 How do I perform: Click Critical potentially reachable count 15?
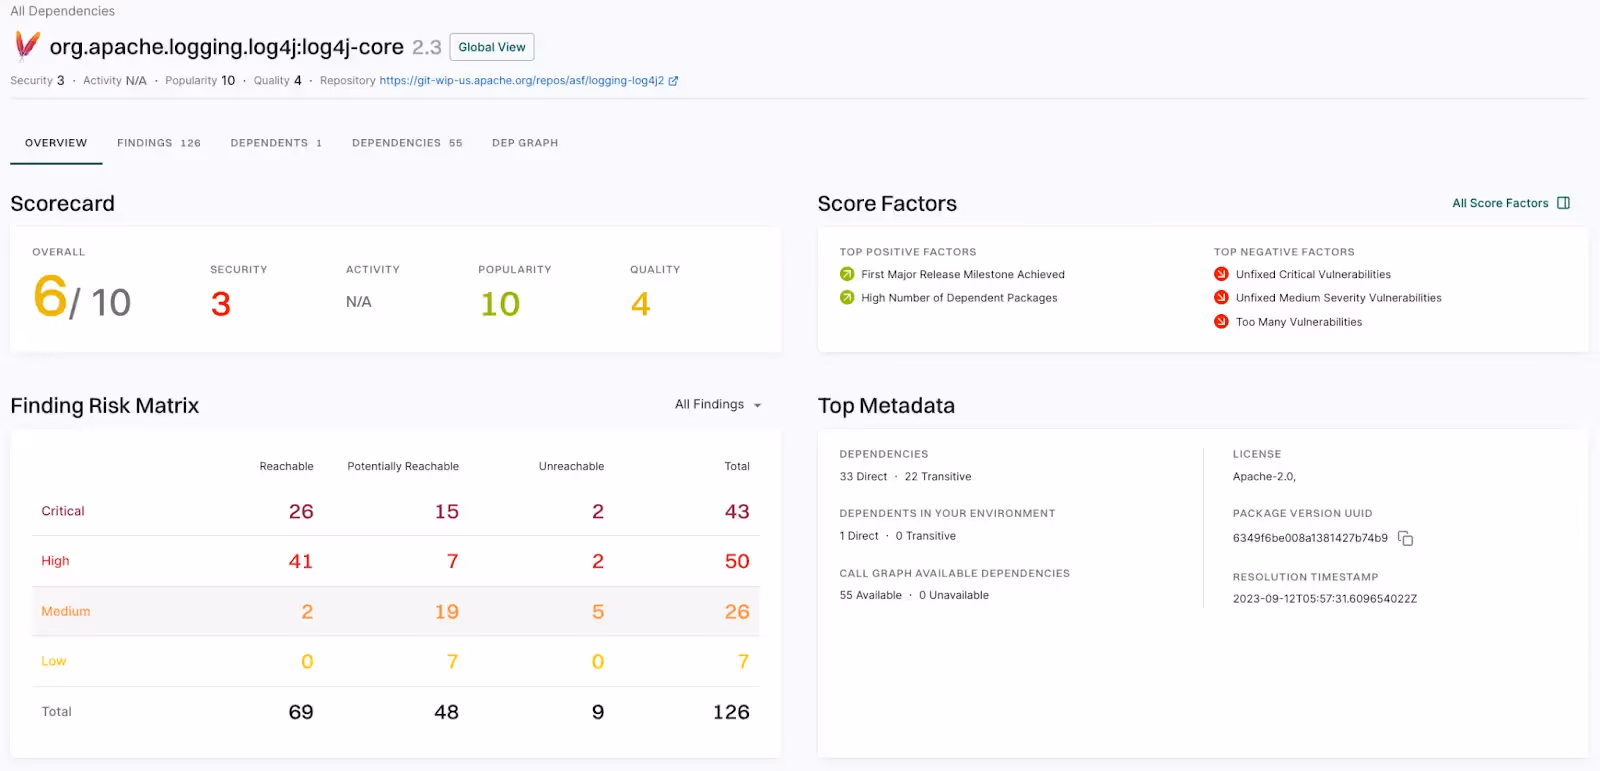click(x=447, y=511)
